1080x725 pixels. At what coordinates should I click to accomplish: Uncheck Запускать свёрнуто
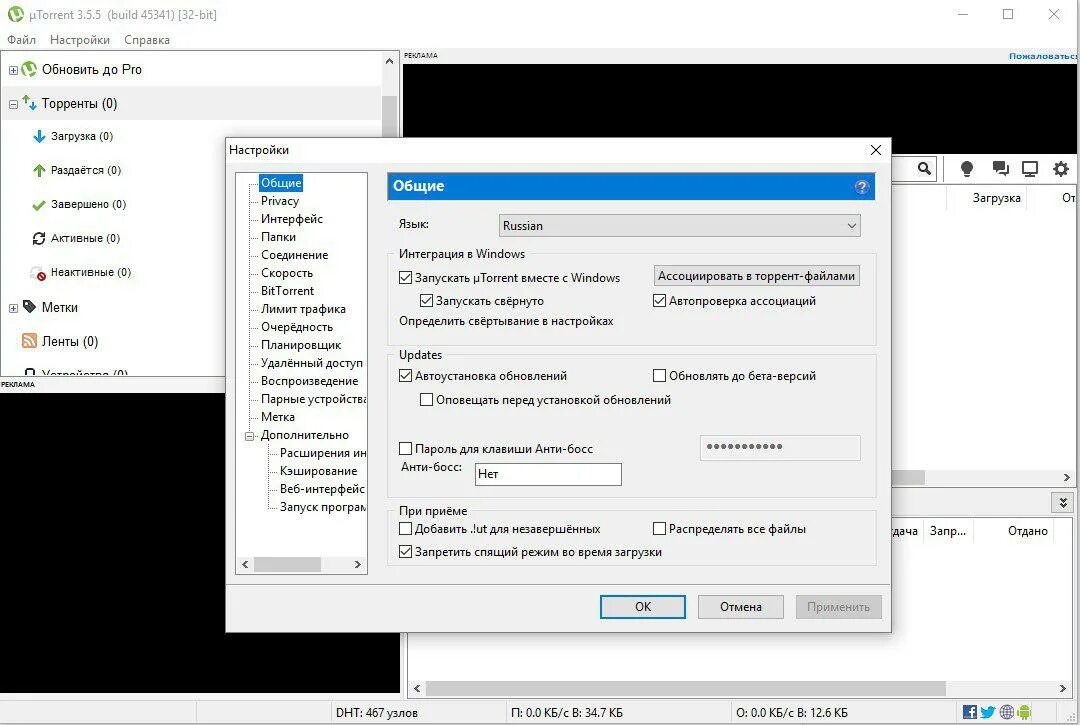[426, 301]
